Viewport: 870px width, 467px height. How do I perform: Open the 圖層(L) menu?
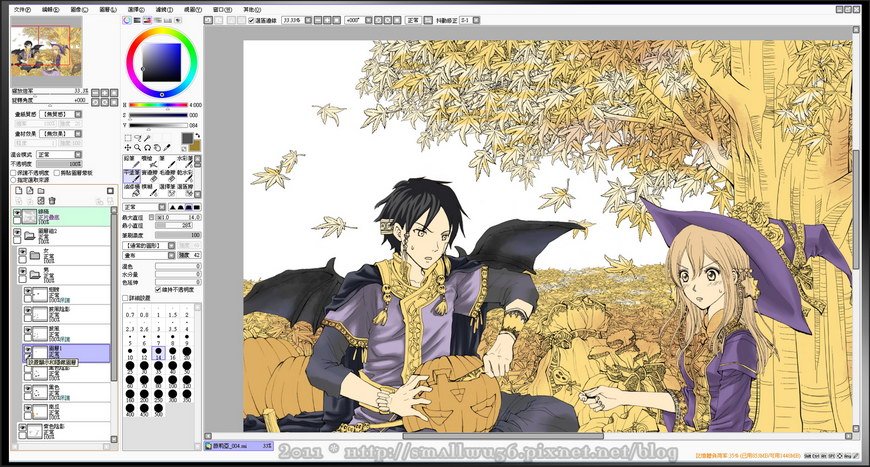click(x=108, y=9)
